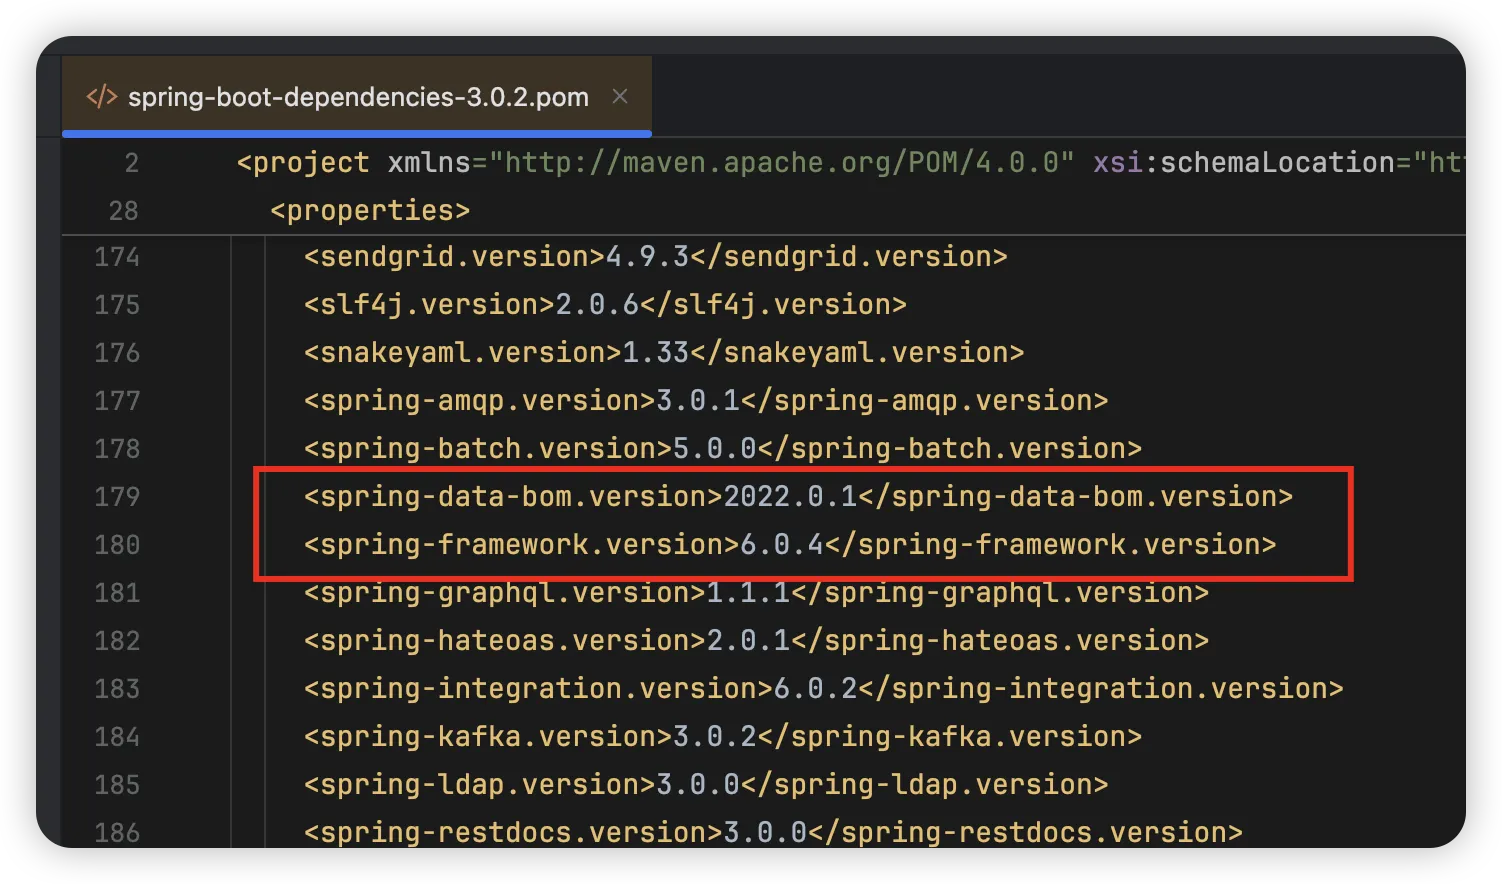Image resolution: width=1502 pixels, height=884 pixels.
Task: Place cursor in sendgrid.version value 4.9.3
Action: pyautogui.click(x=647, y=257)
